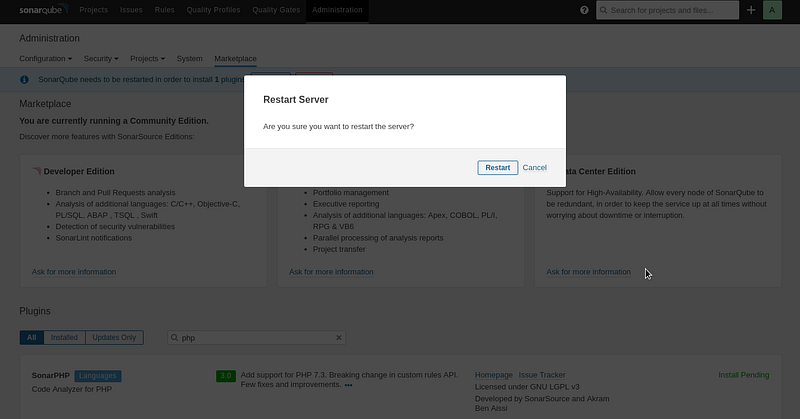Click the plugin search field containing php
This screenshot has width=800, height=419.
(x=257, y=337)
